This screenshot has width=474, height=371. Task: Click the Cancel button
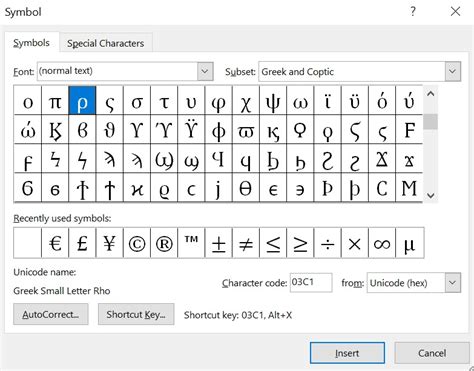432,353
